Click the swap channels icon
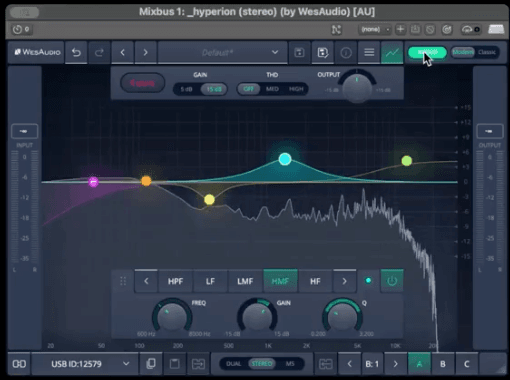 (198, 364)
